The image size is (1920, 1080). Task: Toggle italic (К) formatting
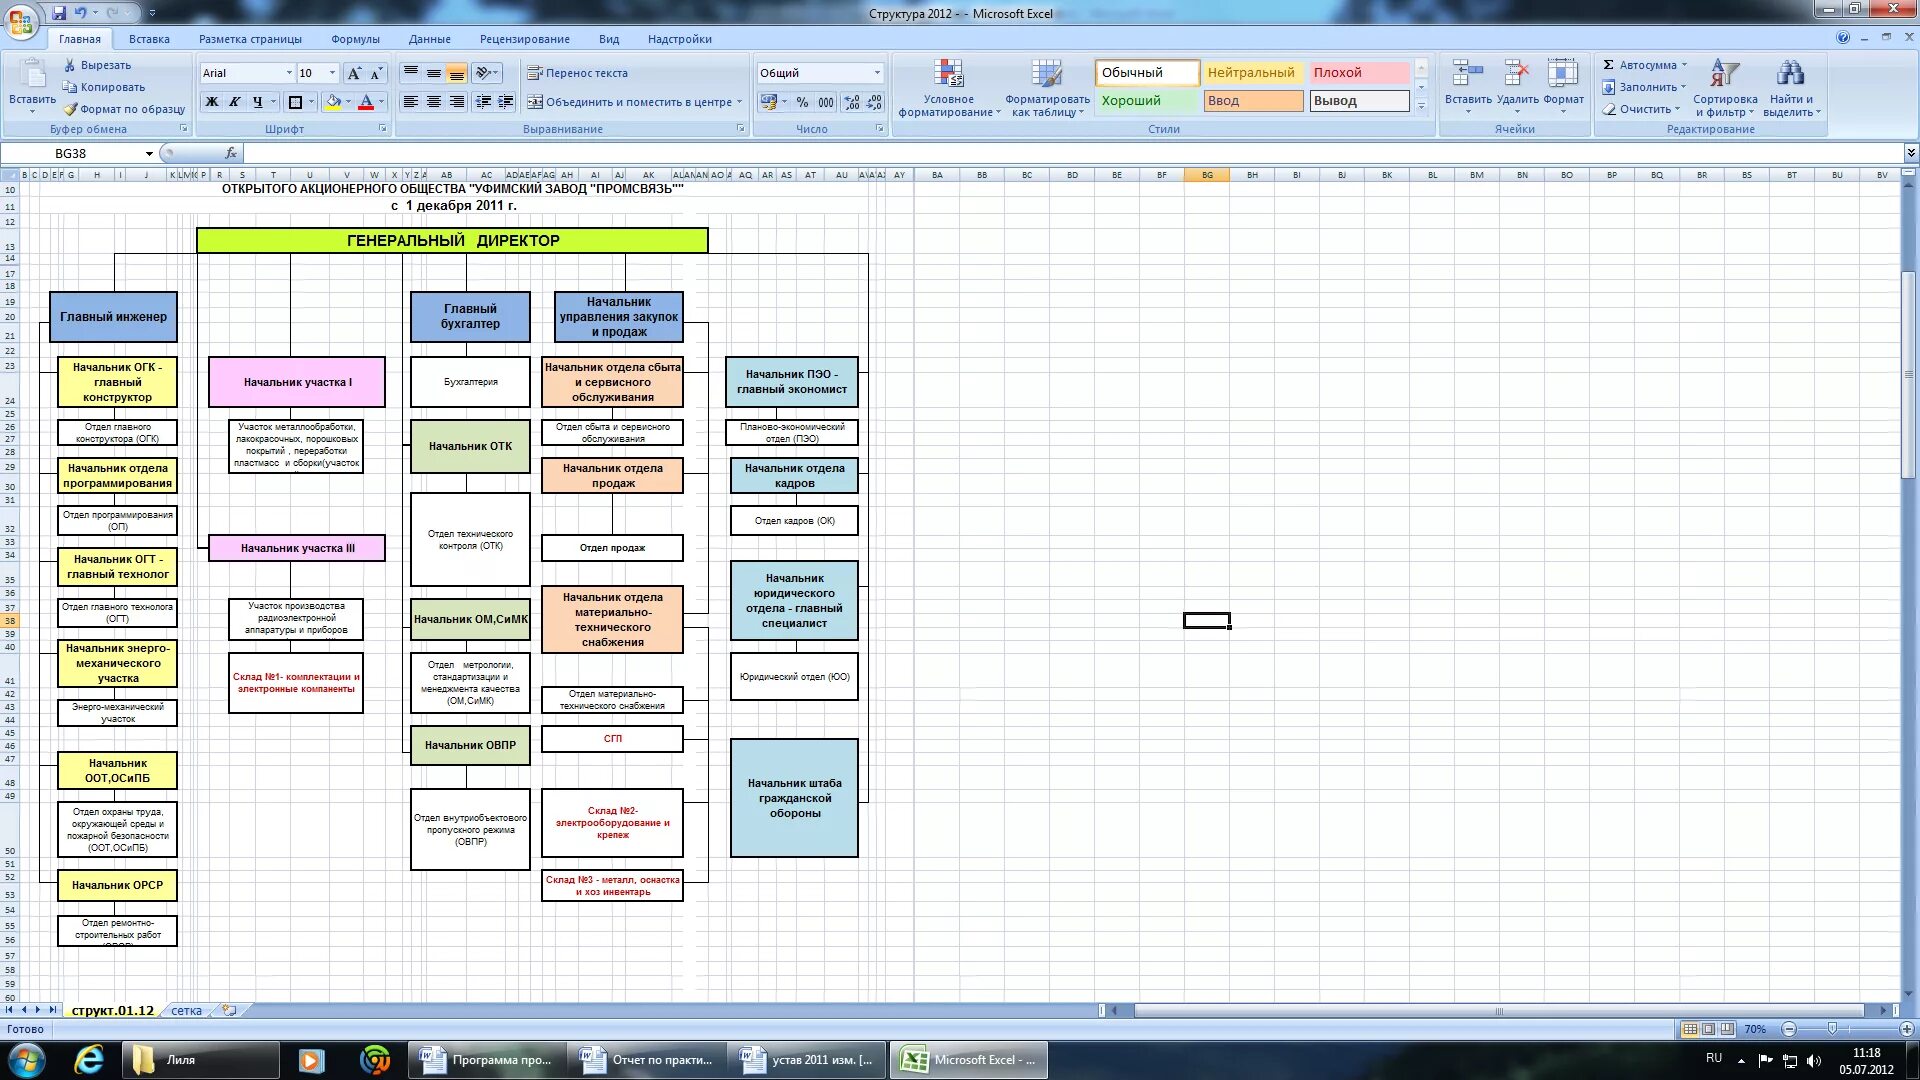pyautogui.click(x=235, y=102)
